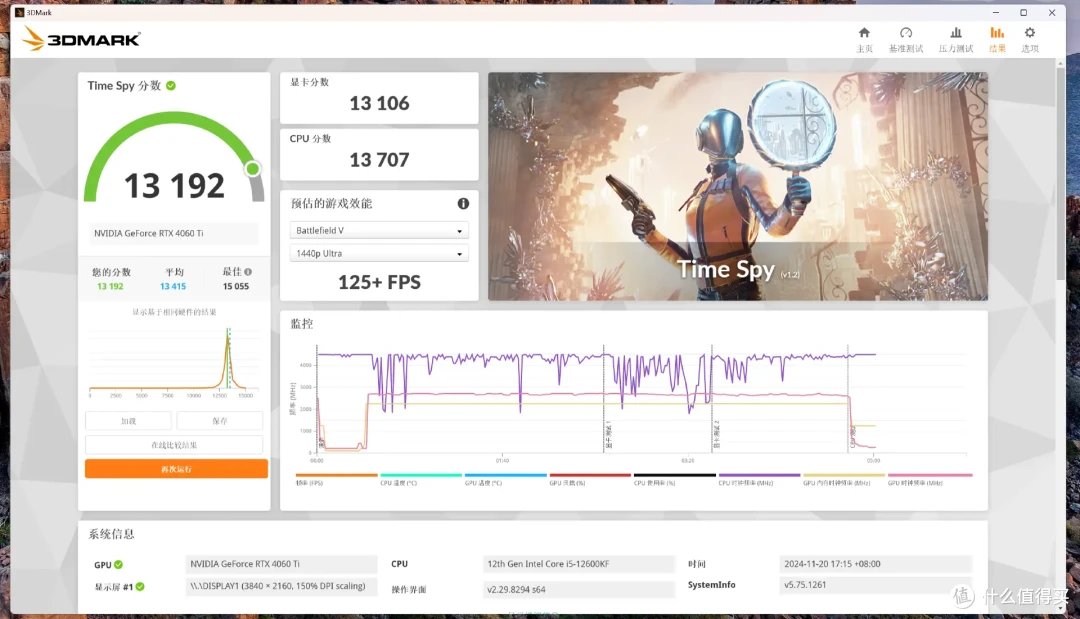Click the green check next to 显示屏 #1
Viewport: 1080px width, 619px height.
(x=140, y=587)
